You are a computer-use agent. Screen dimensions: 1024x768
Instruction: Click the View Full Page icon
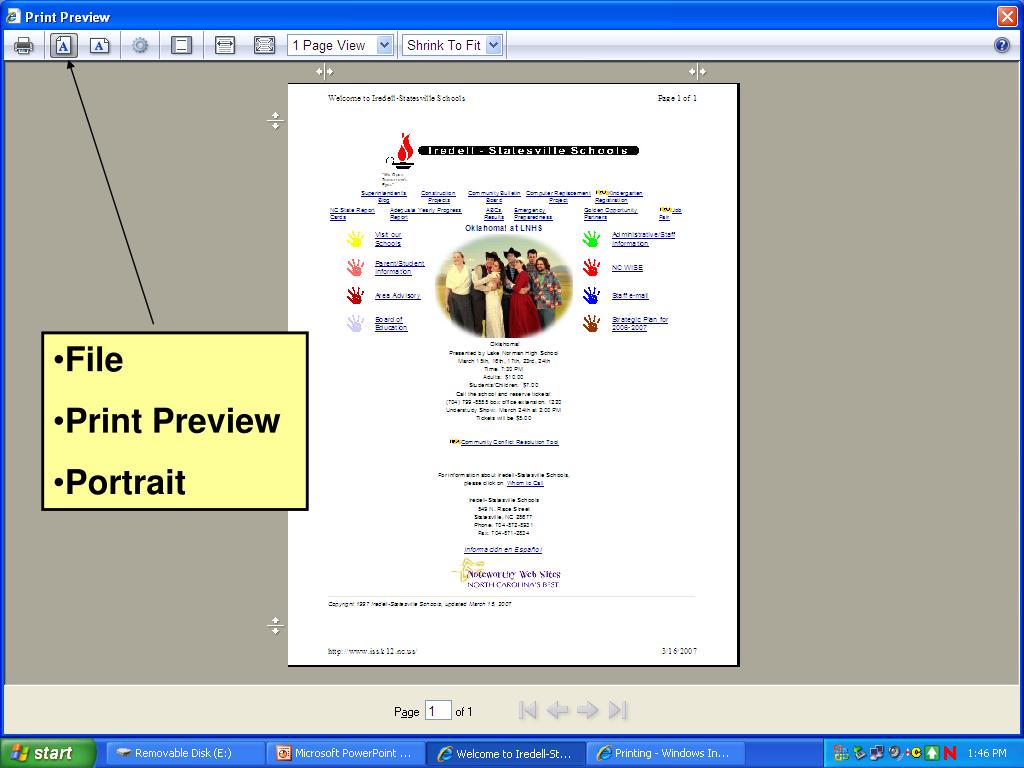(x=264, y=46)
